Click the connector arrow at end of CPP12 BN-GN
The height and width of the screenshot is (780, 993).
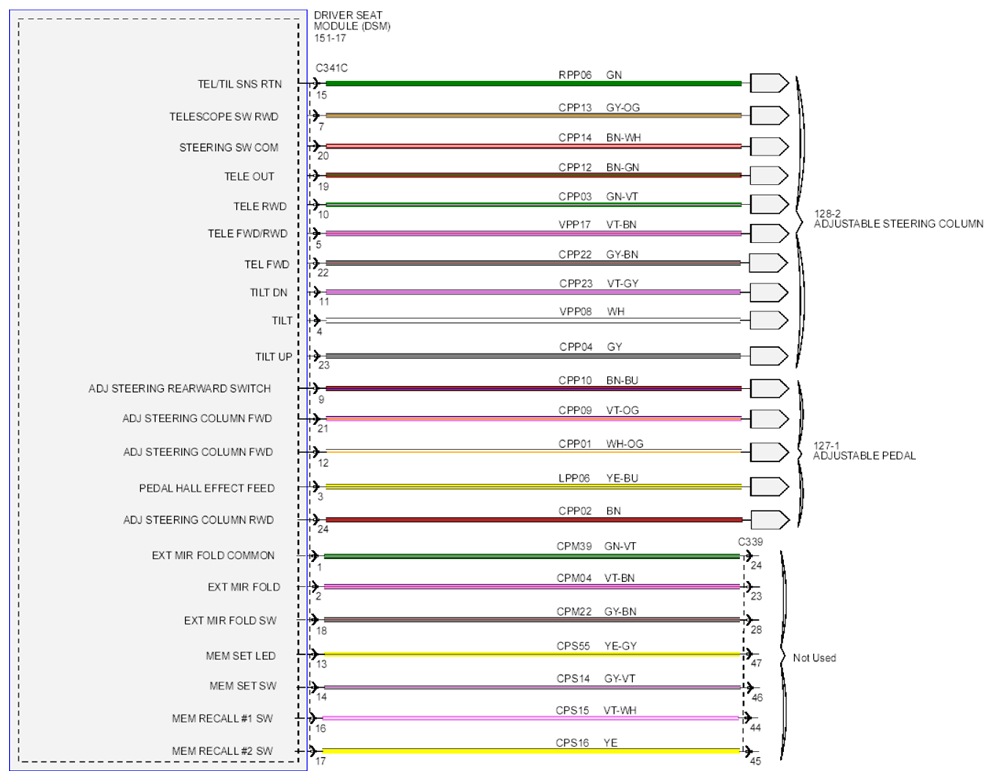pos(769,175)
